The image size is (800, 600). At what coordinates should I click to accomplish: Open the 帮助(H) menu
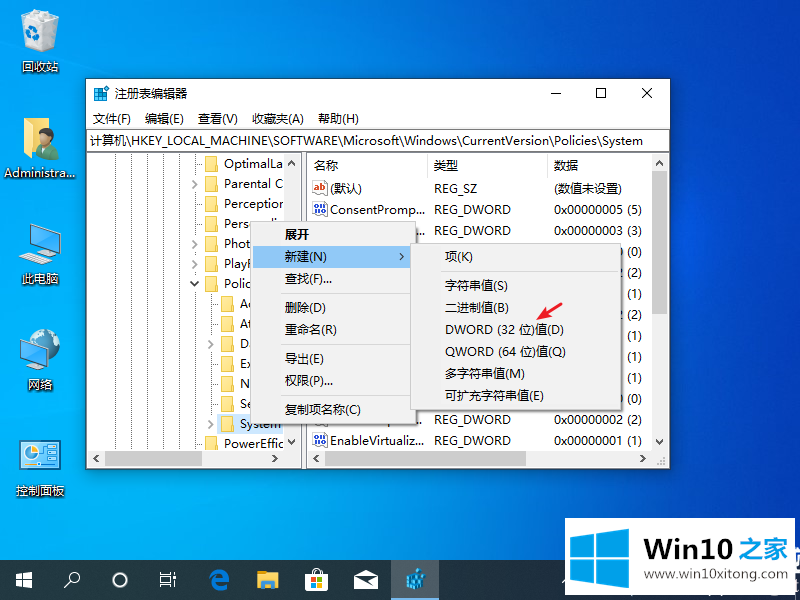click(x=338, y=119)
